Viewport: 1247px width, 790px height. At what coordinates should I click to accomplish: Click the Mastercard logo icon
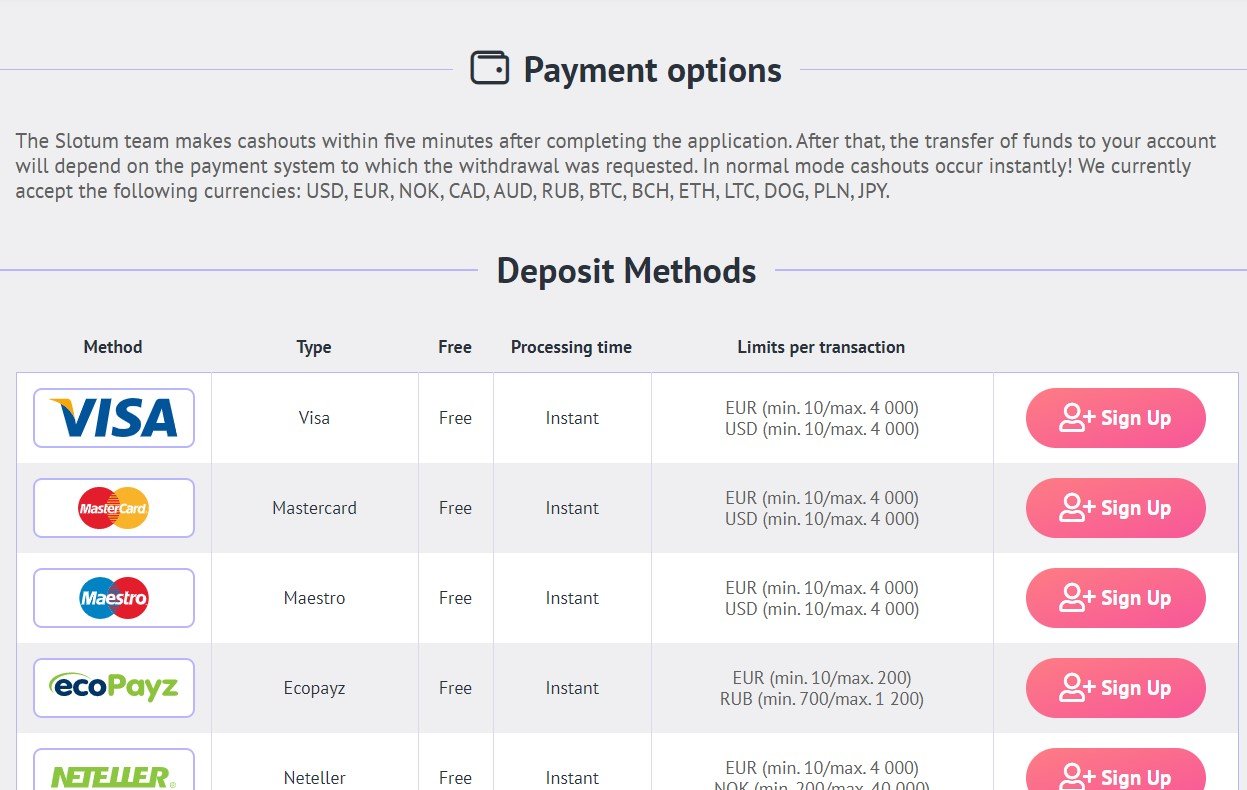tap(114, 508)
